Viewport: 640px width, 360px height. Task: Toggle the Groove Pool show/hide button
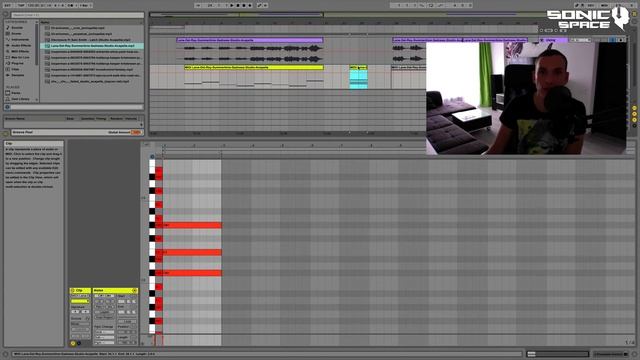(x=5, y=133)
